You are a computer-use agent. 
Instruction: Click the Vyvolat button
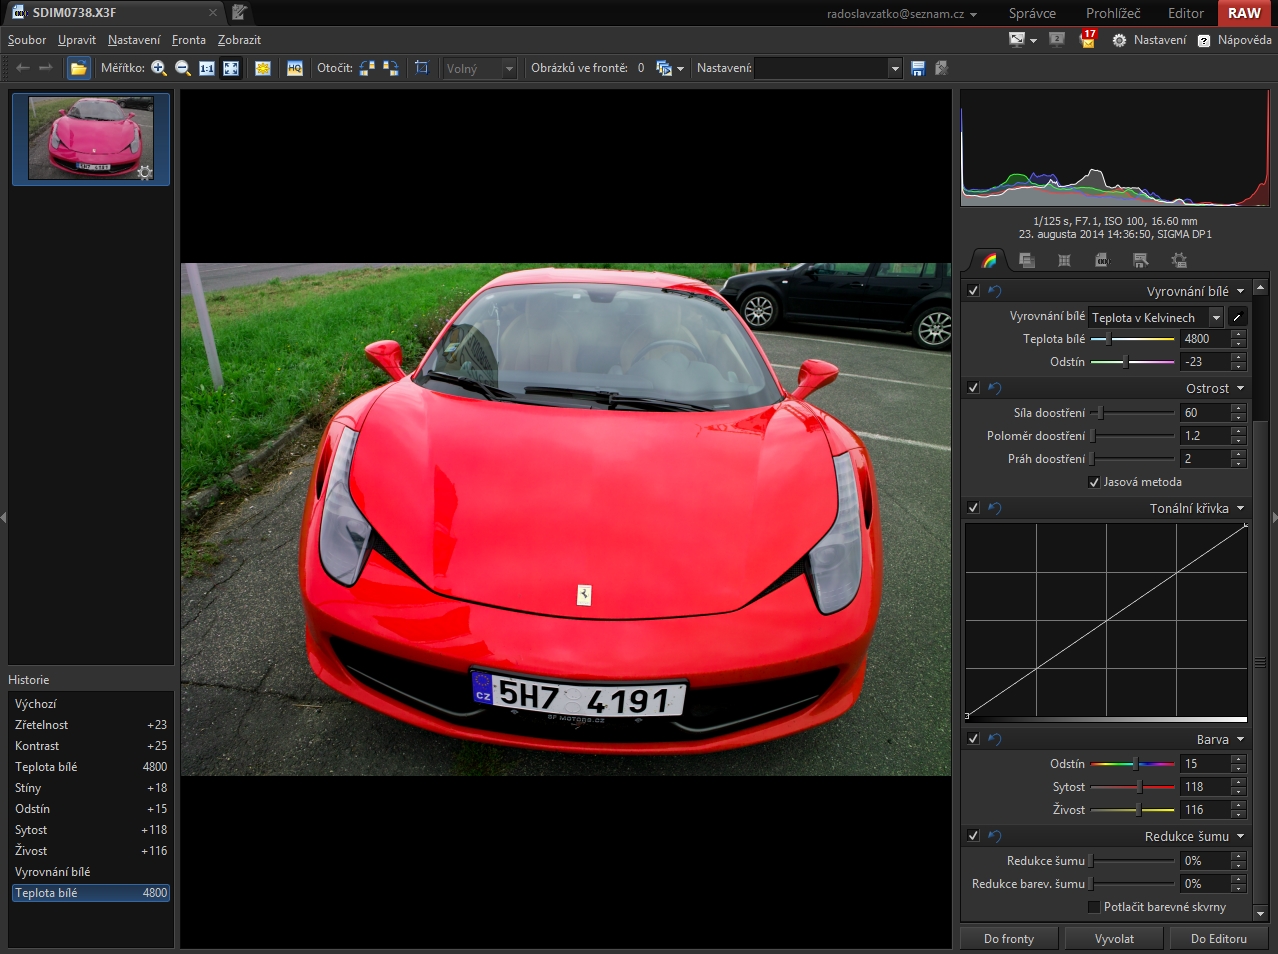tap(1114, 939)
